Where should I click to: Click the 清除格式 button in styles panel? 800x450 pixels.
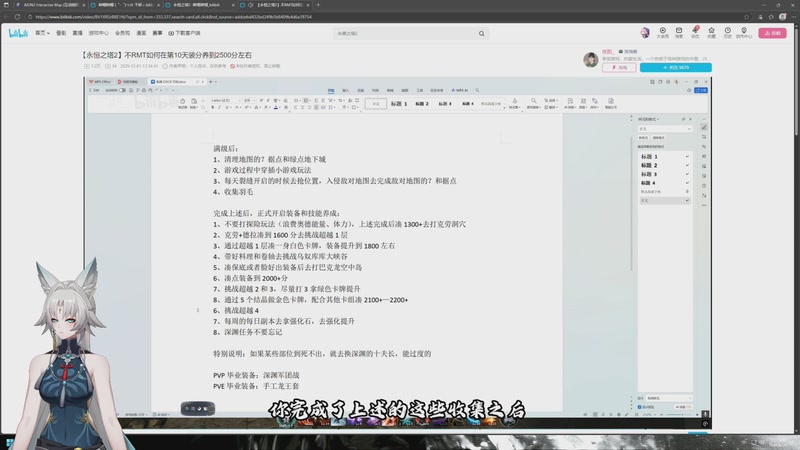(658, 138)
